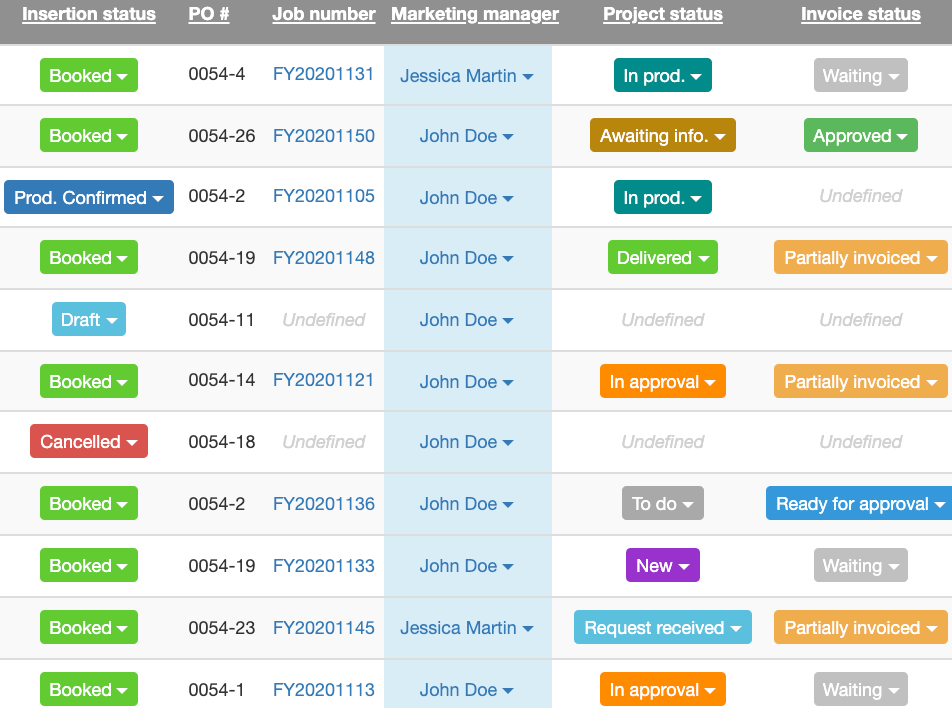Open job FY20201145 link
The width and height of the screenshot is (952, 708).
click(323, 627)
